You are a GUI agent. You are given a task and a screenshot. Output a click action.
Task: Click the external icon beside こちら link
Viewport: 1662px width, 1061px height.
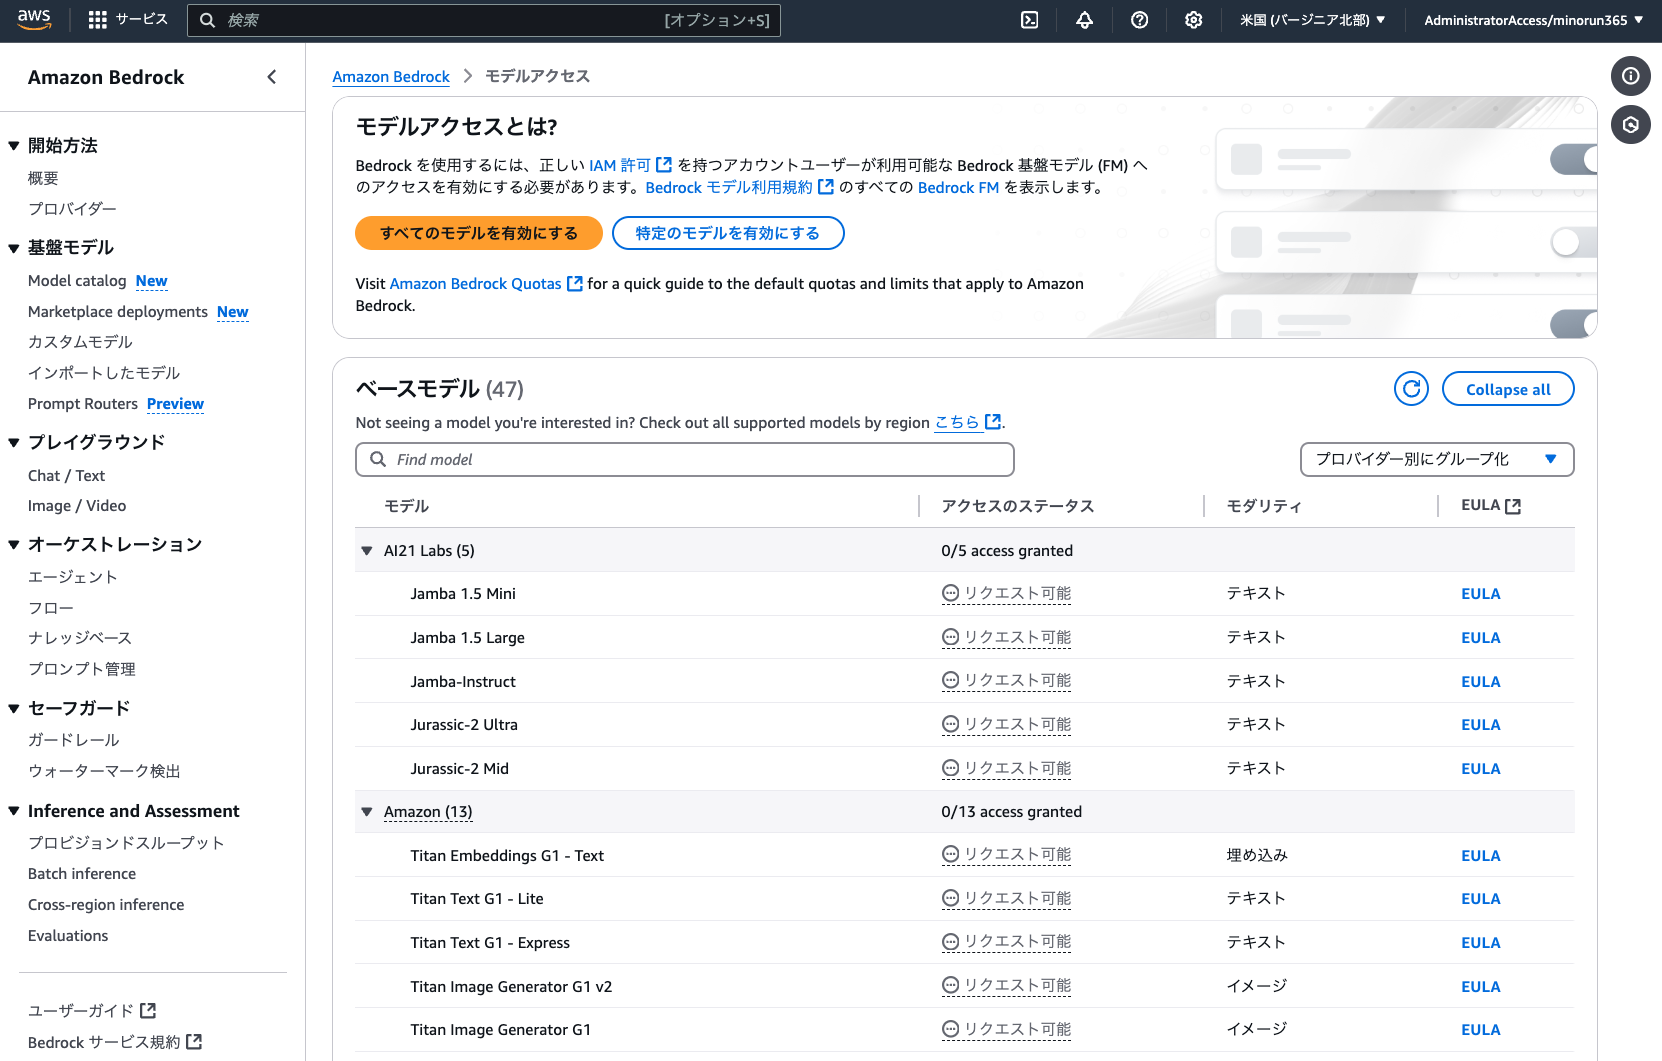[993, 422]
